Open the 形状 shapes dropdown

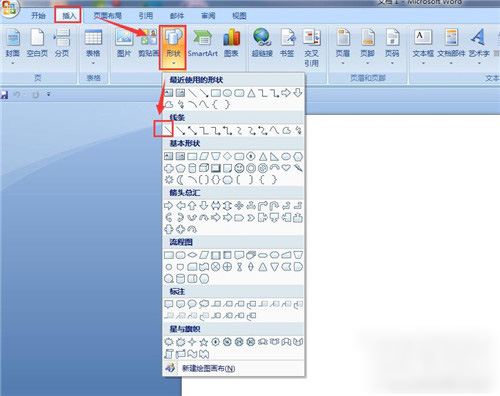(x=173, y=47)
